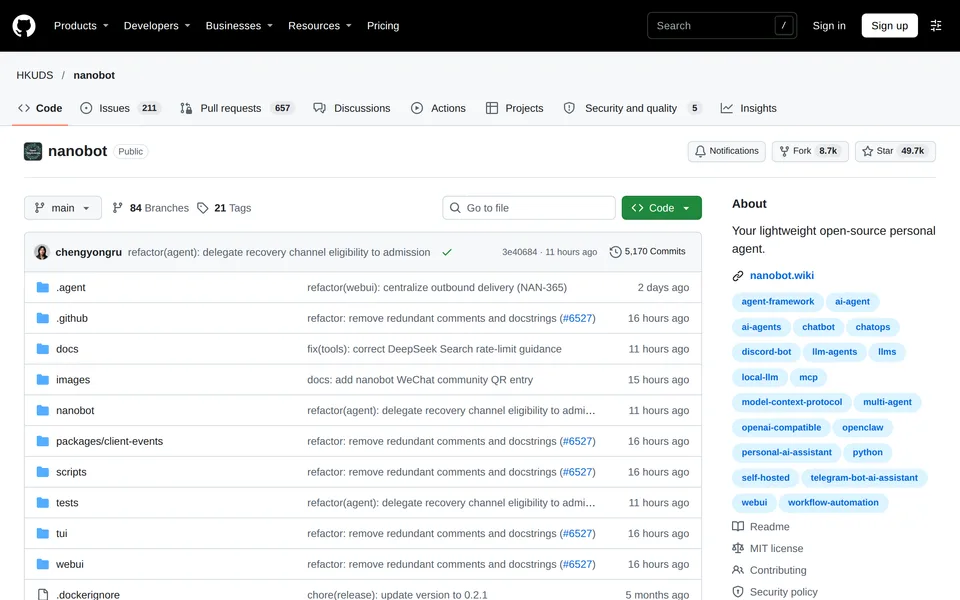The image size is (960, 600).
Task: Expand the Developers menu
Action: (x=157, y=26)
